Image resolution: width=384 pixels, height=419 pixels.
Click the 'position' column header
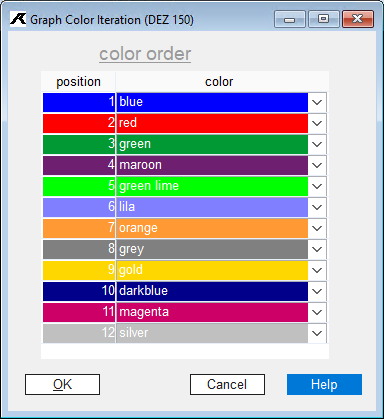pyautogui.click(x=78, y=81)
